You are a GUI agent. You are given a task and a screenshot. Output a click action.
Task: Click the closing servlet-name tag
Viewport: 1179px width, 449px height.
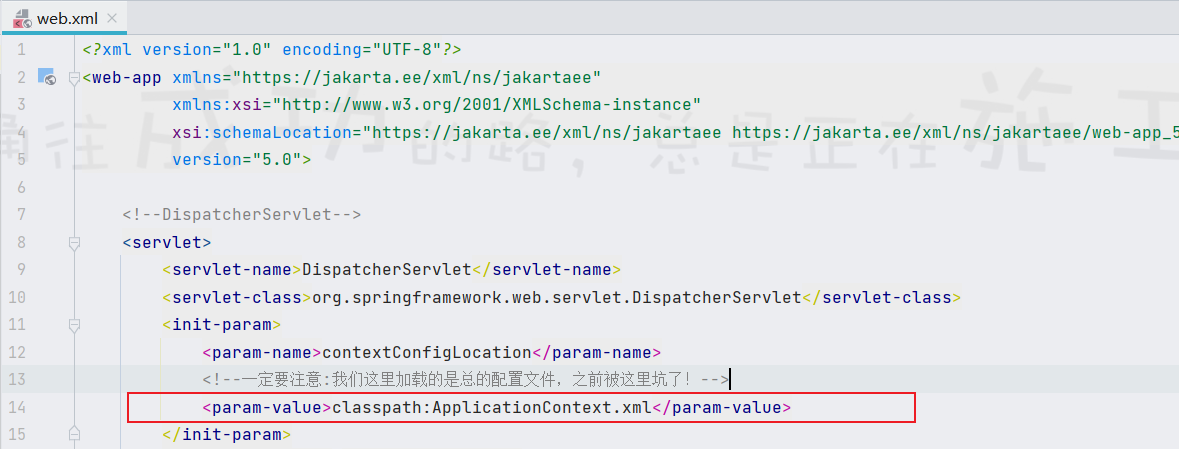click(x=547, y=269)
